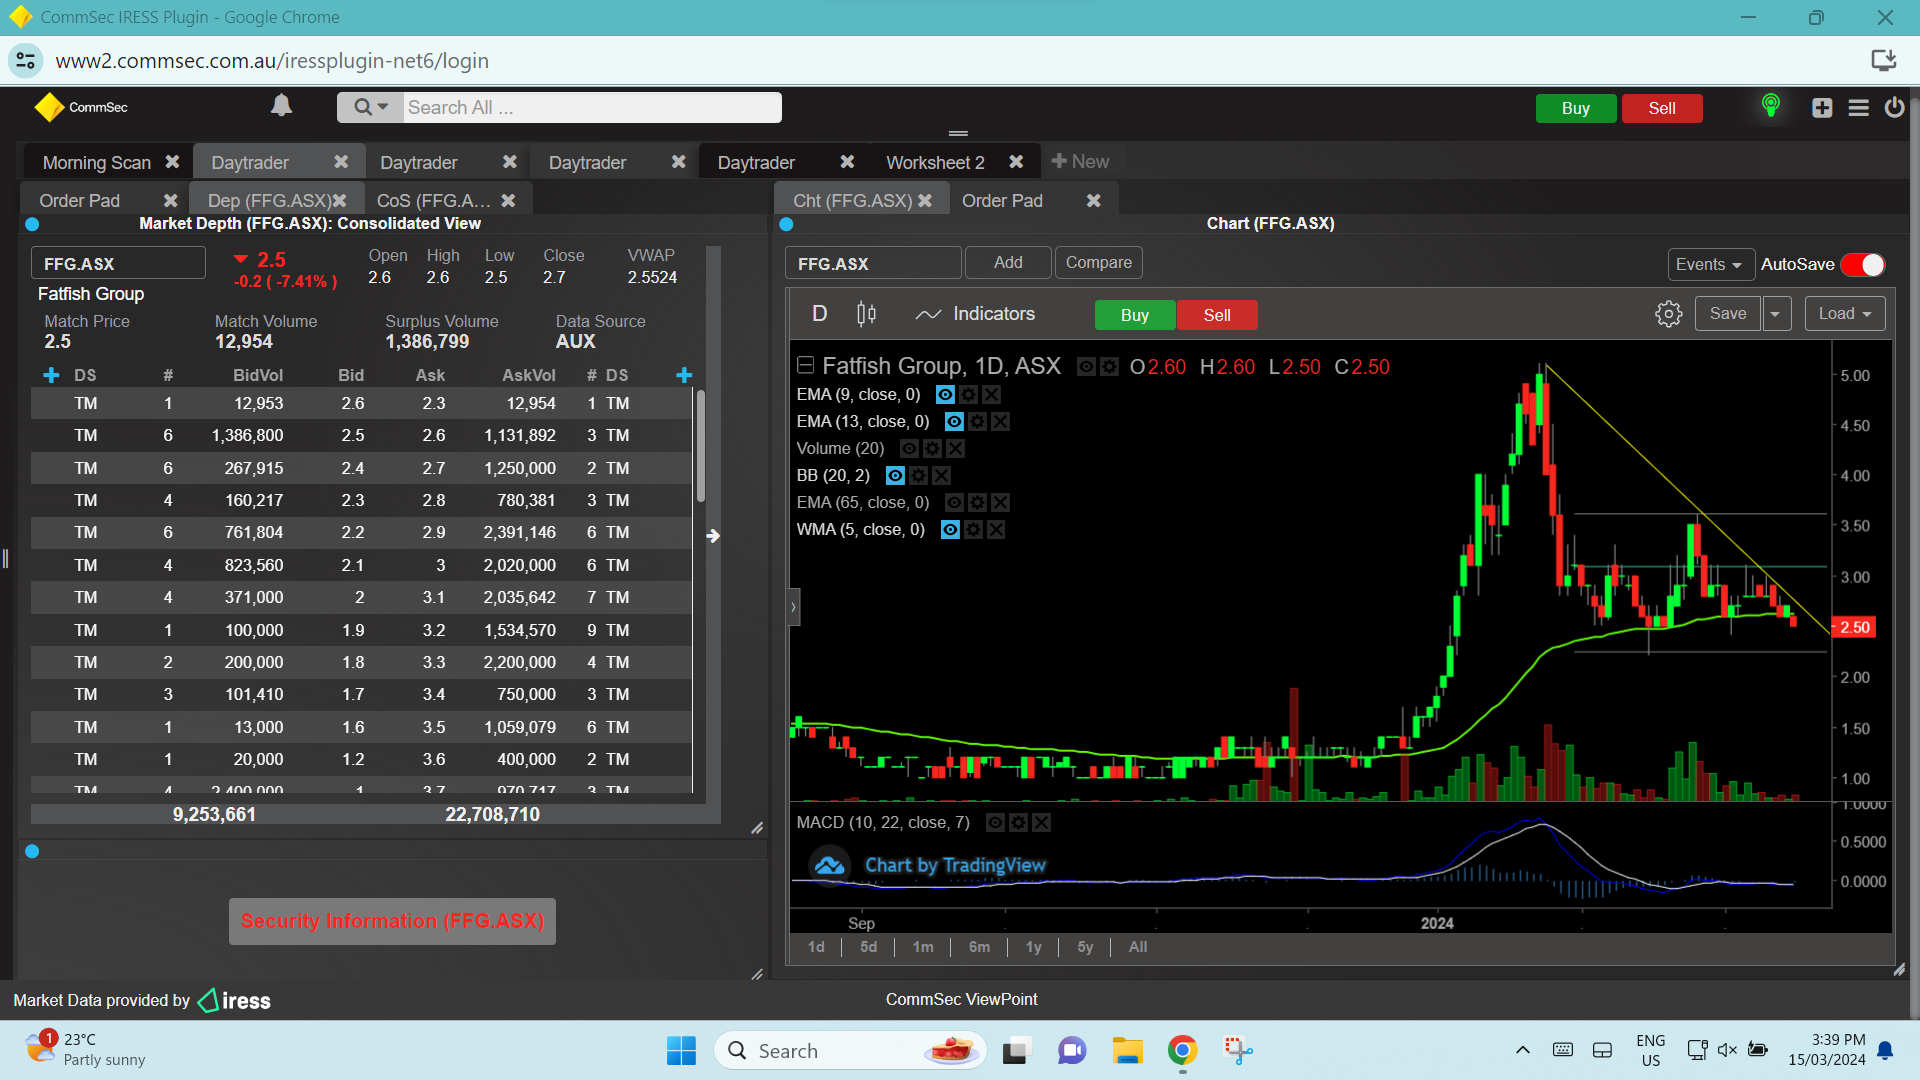Click the right arrow beside market depth table
The width and height of the screenshot is (1920, 1080).
(x=713, y=536)
